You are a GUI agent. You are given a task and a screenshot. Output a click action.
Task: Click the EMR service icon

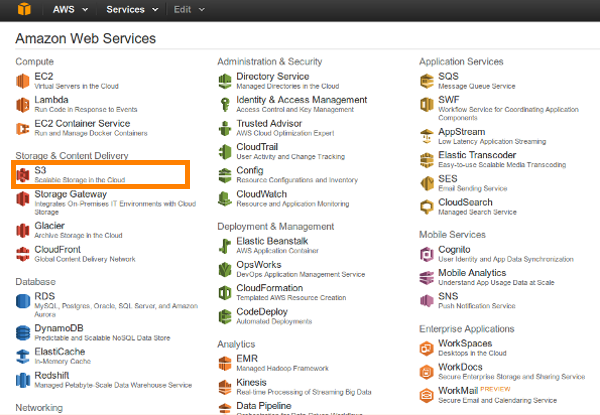click(225, 363)
